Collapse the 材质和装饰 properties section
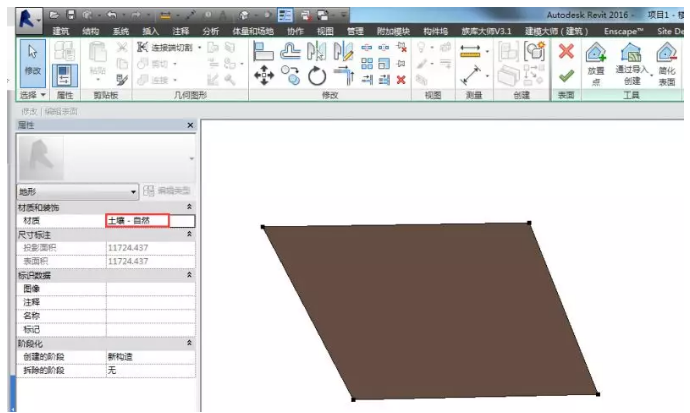Viewport: 690px width, 413px height. pos(190,206)
